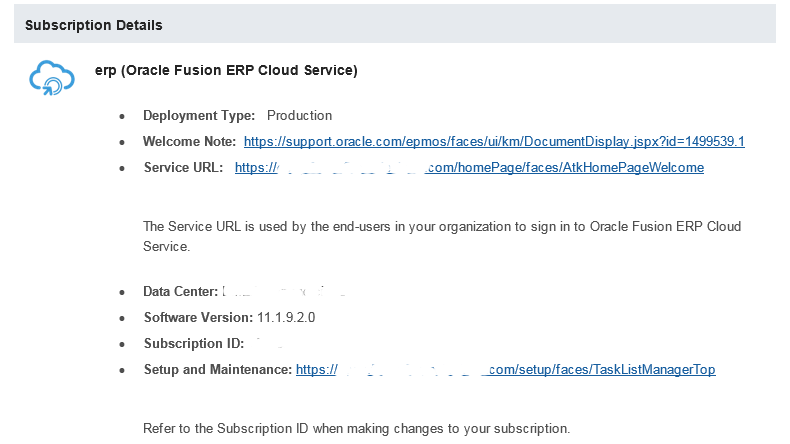Click the Subscription Details header

(94, 25)
